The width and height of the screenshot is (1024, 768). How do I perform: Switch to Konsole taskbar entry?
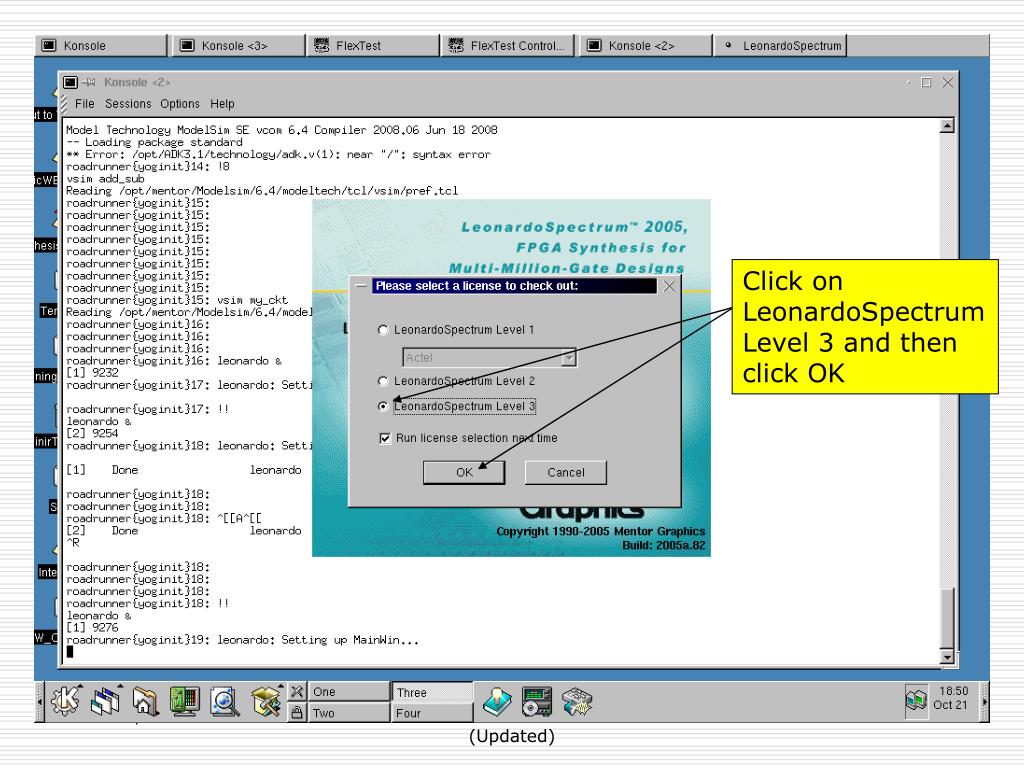point(101,46)
